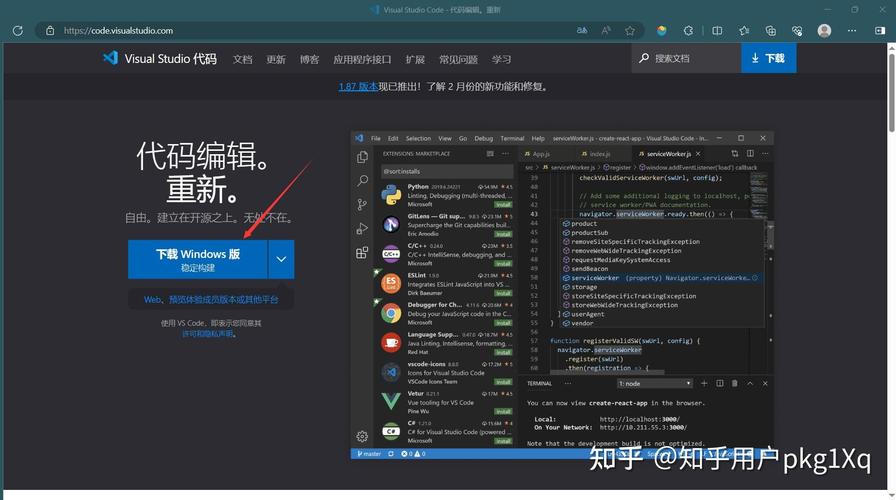Click the user profile avatar

pos(824,31)
